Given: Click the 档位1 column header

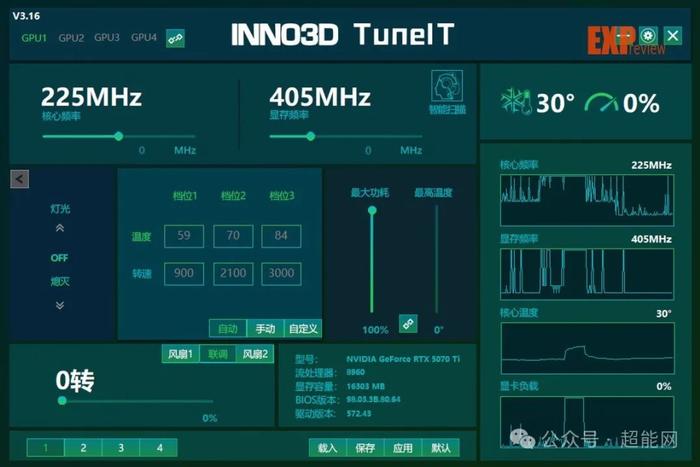Looking at the screenshot, I should click(x=185, y=196).
